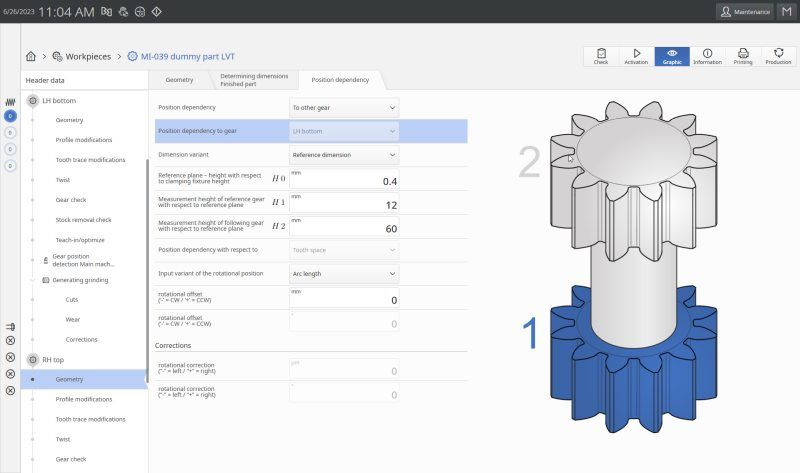Toggle the Graphic eye view
The height and width of the screenshot is (473, 800).
672,56
